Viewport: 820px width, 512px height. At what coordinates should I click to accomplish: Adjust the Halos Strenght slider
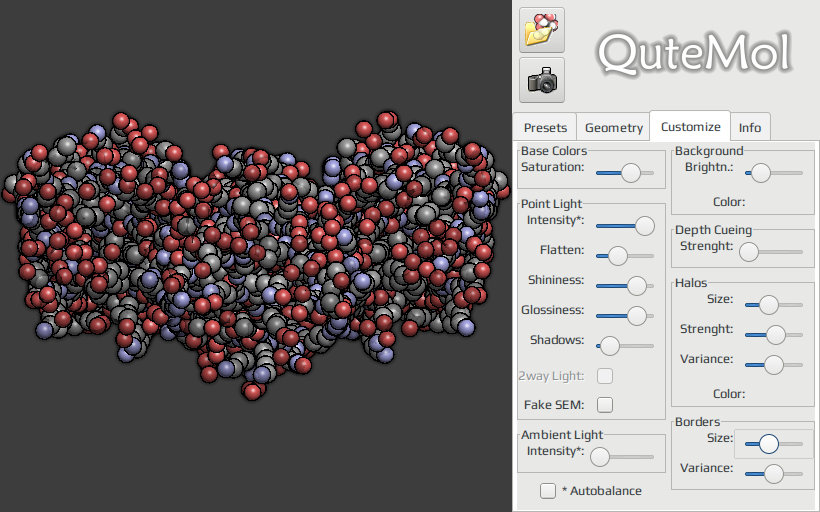click(x=776, y=335)
